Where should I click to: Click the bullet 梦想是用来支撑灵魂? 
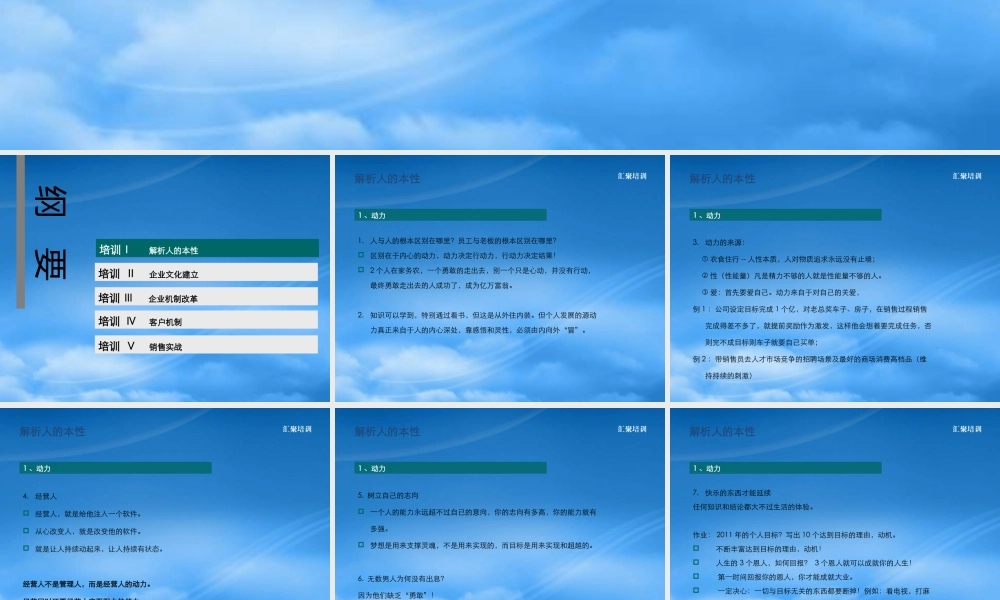[x=482, y=545]
